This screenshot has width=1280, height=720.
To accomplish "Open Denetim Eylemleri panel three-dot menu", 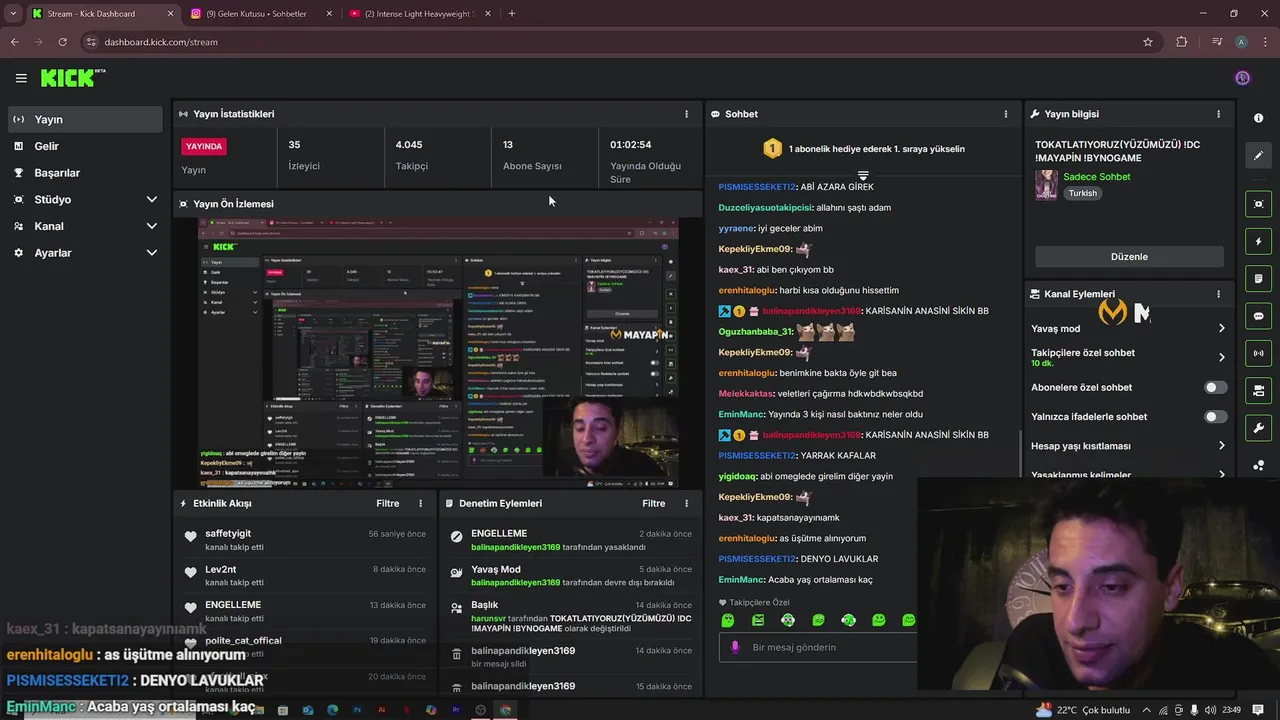I will tap(686, 503).
